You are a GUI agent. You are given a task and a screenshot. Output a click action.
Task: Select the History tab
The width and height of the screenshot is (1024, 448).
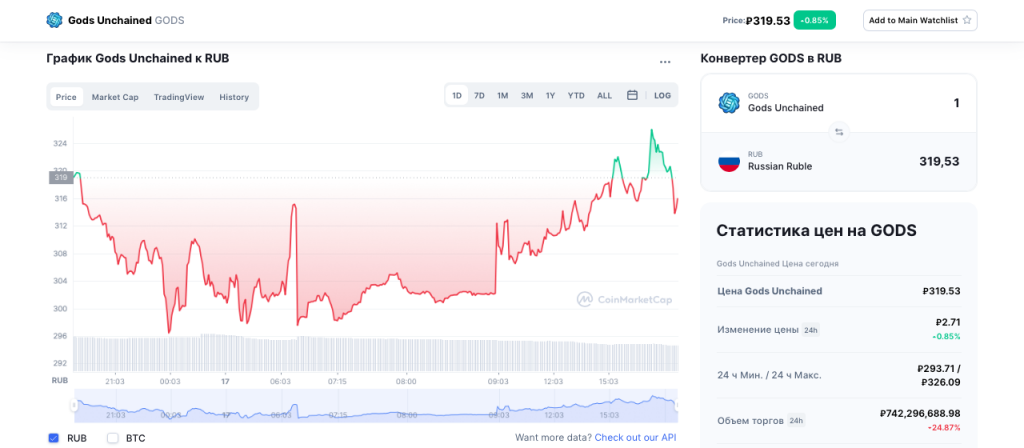[234, 97]
